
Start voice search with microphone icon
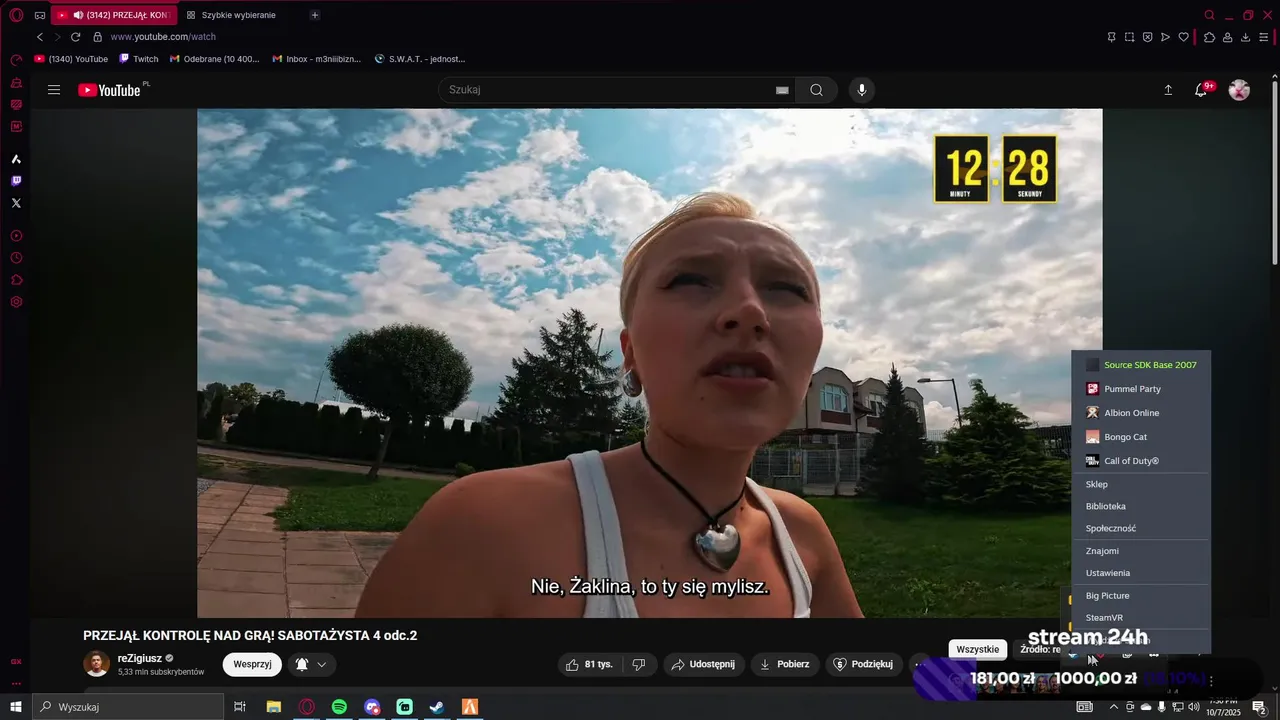[862, 90]
